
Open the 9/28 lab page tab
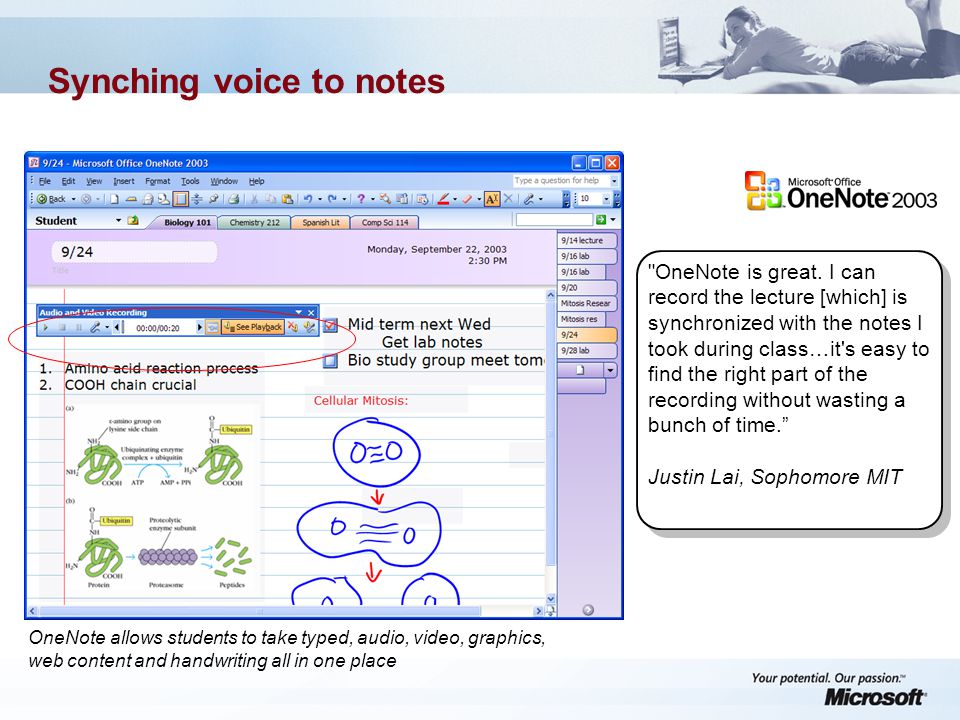tap(587, 351)
